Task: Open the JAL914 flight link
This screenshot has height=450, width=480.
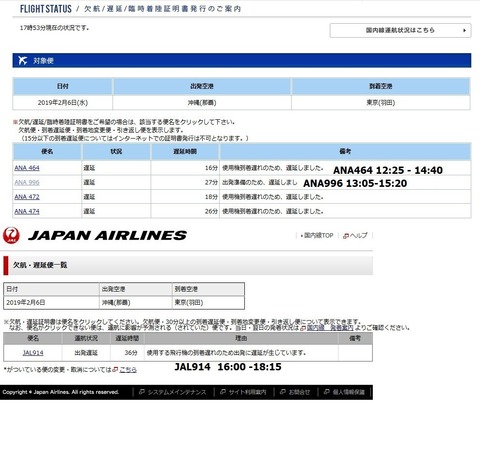Action: [x=33, y=353]
